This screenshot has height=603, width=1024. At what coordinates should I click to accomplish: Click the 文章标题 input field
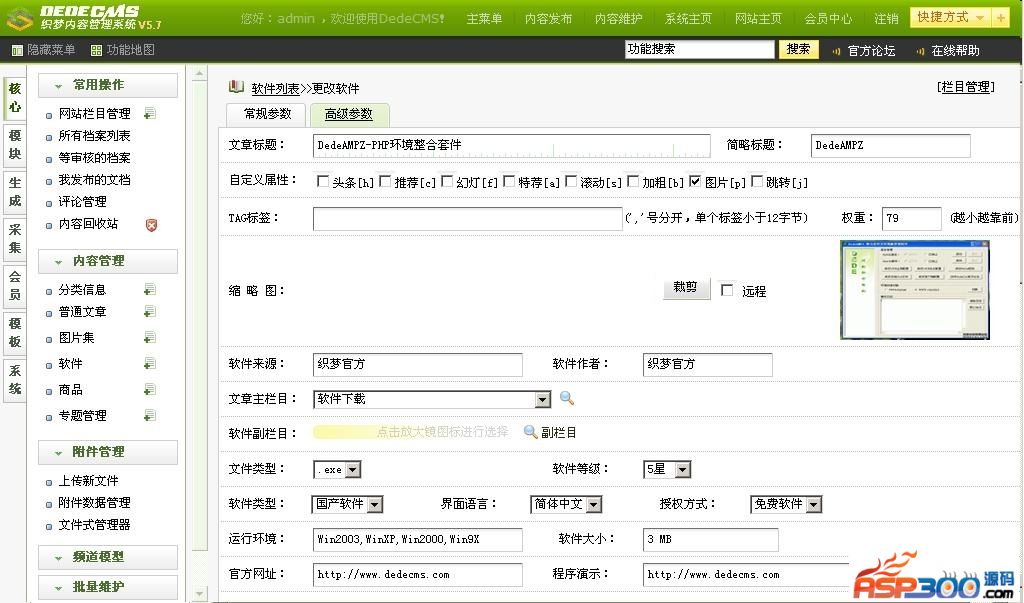click(x=511, y=146)
